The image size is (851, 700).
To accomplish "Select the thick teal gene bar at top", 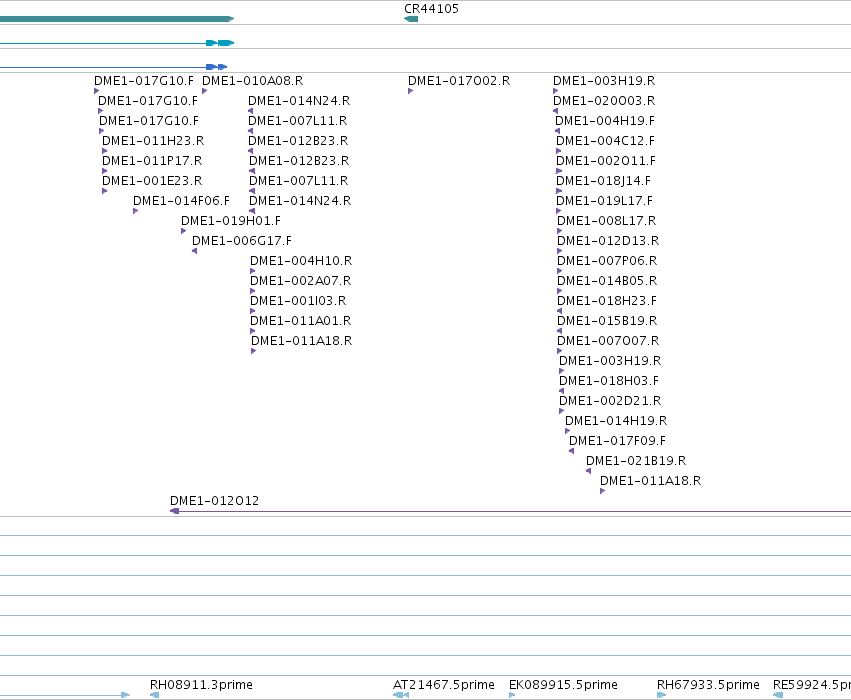I will coord(117,19).
